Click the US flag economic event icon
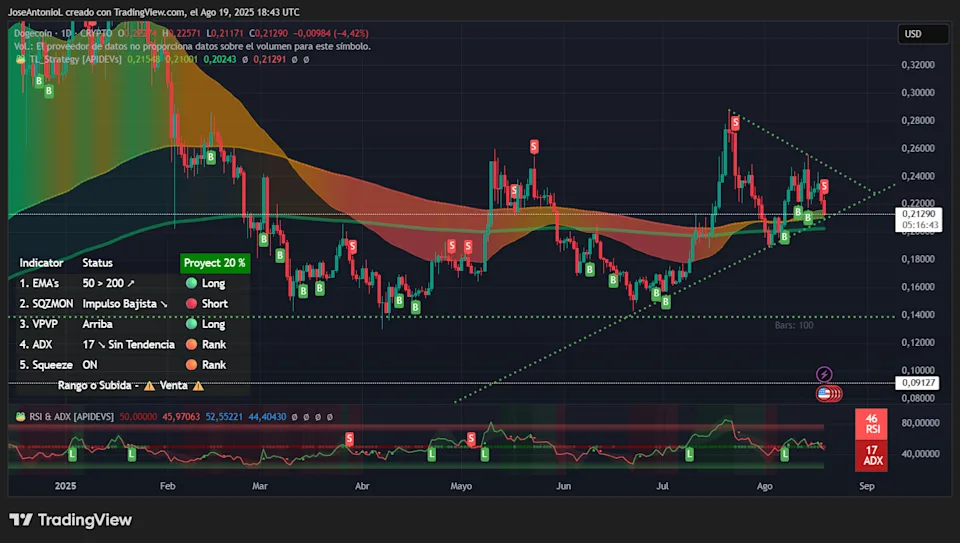Screen dimensions: 960x543 pos(824,394)
